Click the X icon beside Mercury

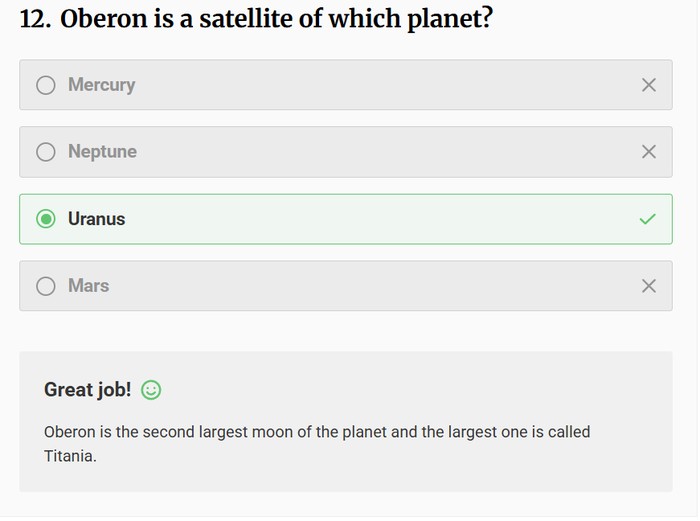pyautogui.click(x=648, y=85)
